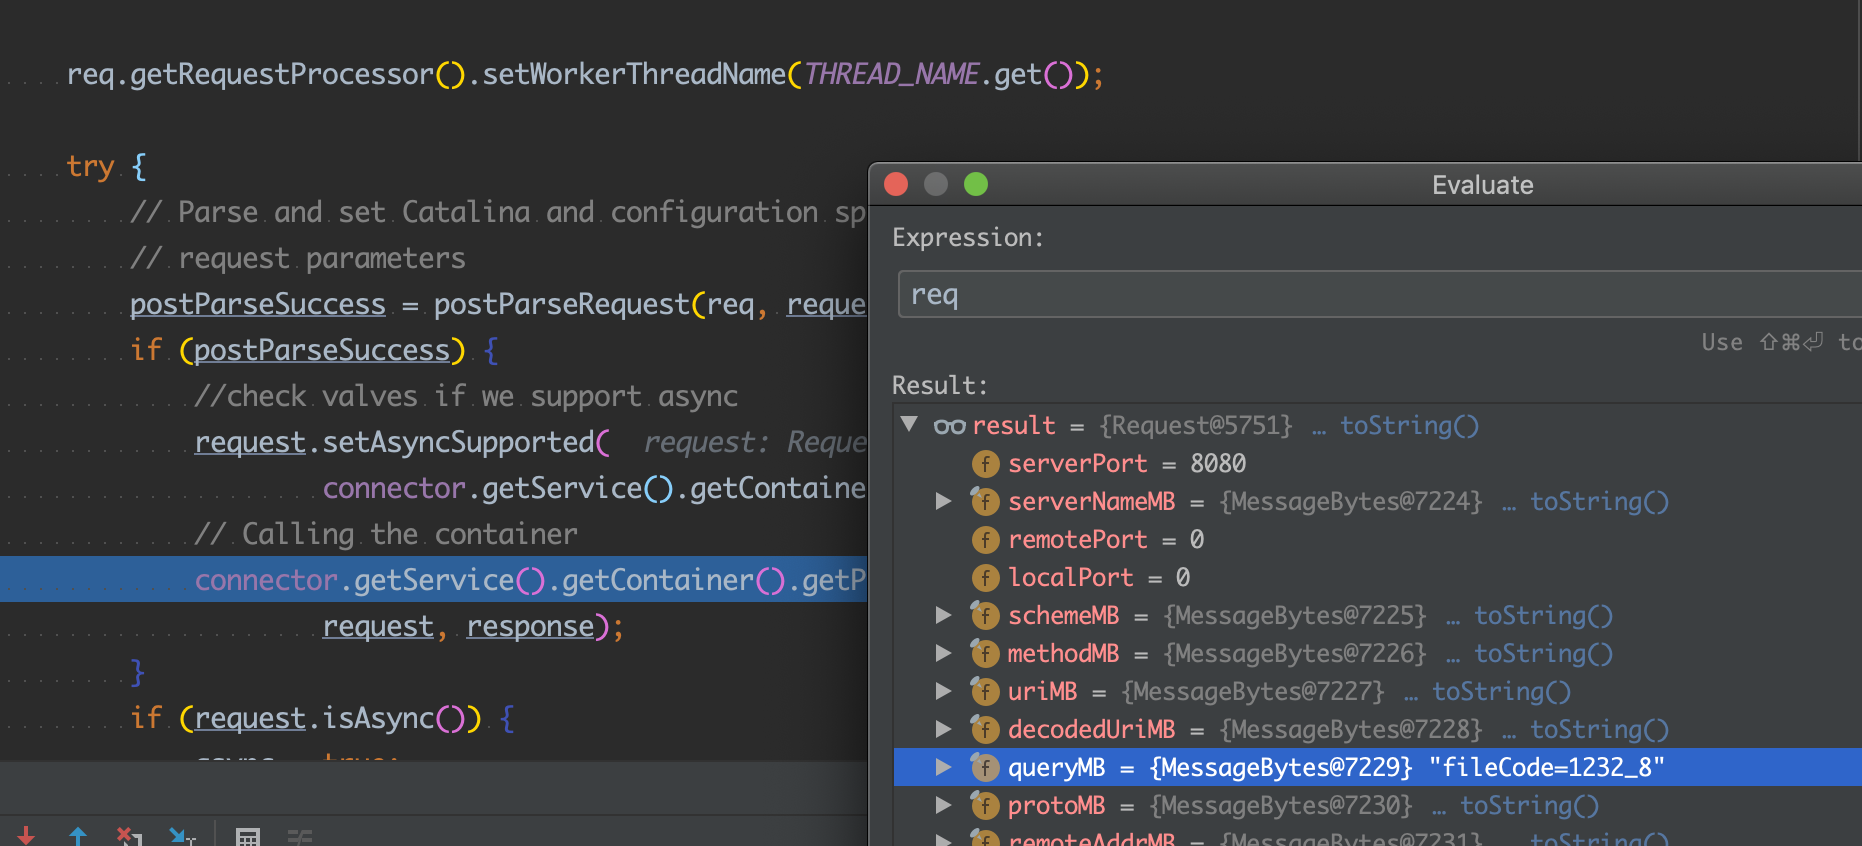
Task: Click the Result: label in Evaluate dialog
Action: [939, 386]
